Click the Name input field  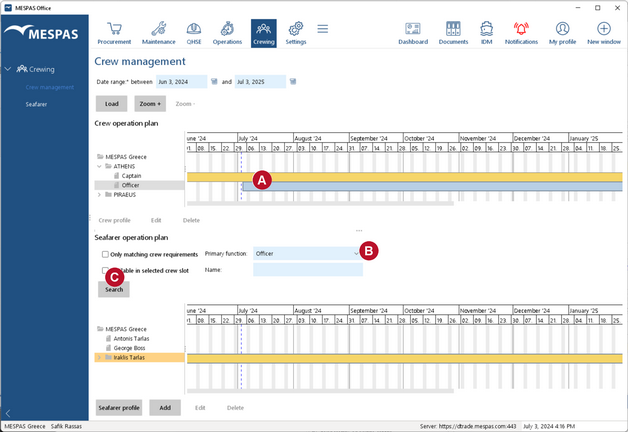point(308,270)
